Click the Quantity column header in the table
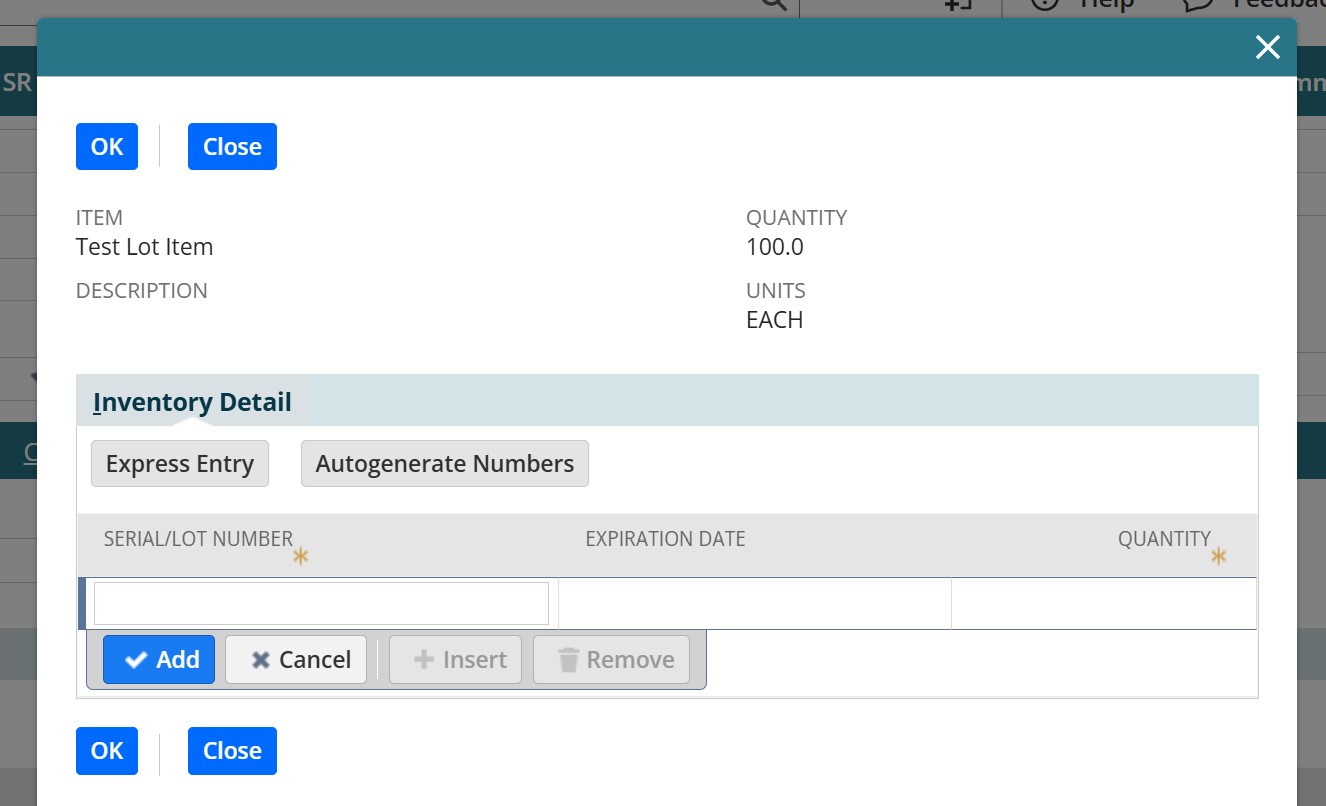Screen dimensions: 1326x806 tap(1163, 539)
